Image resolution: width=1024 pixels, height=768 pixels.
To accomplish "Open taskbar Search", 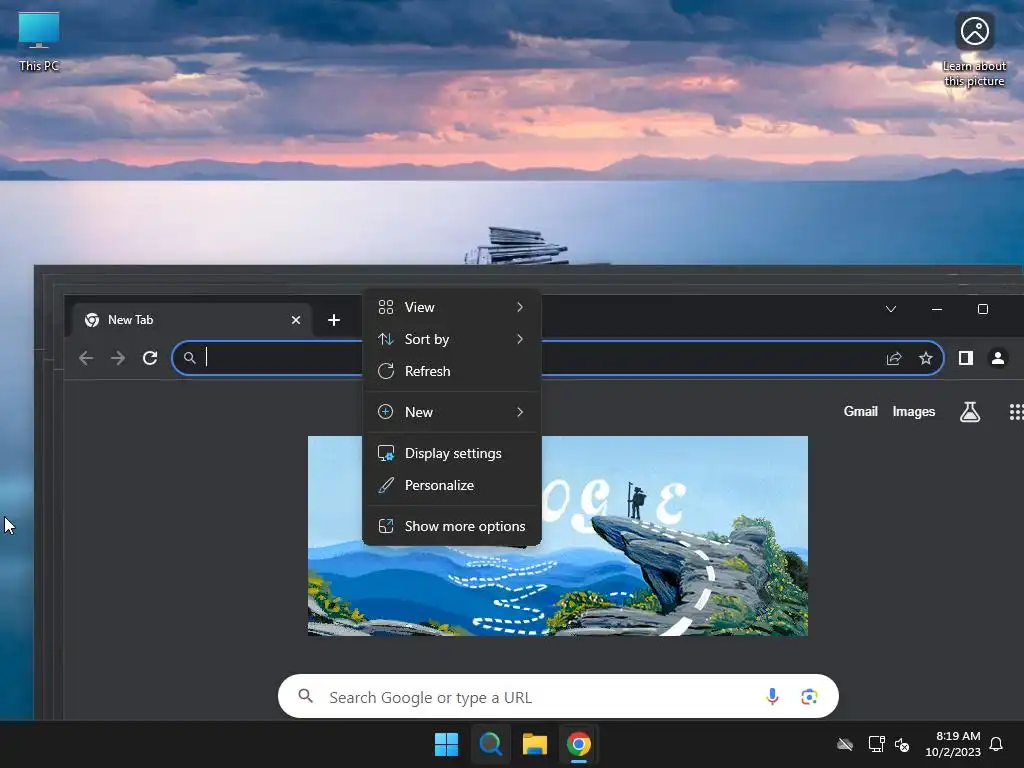I will click(490, 744).
